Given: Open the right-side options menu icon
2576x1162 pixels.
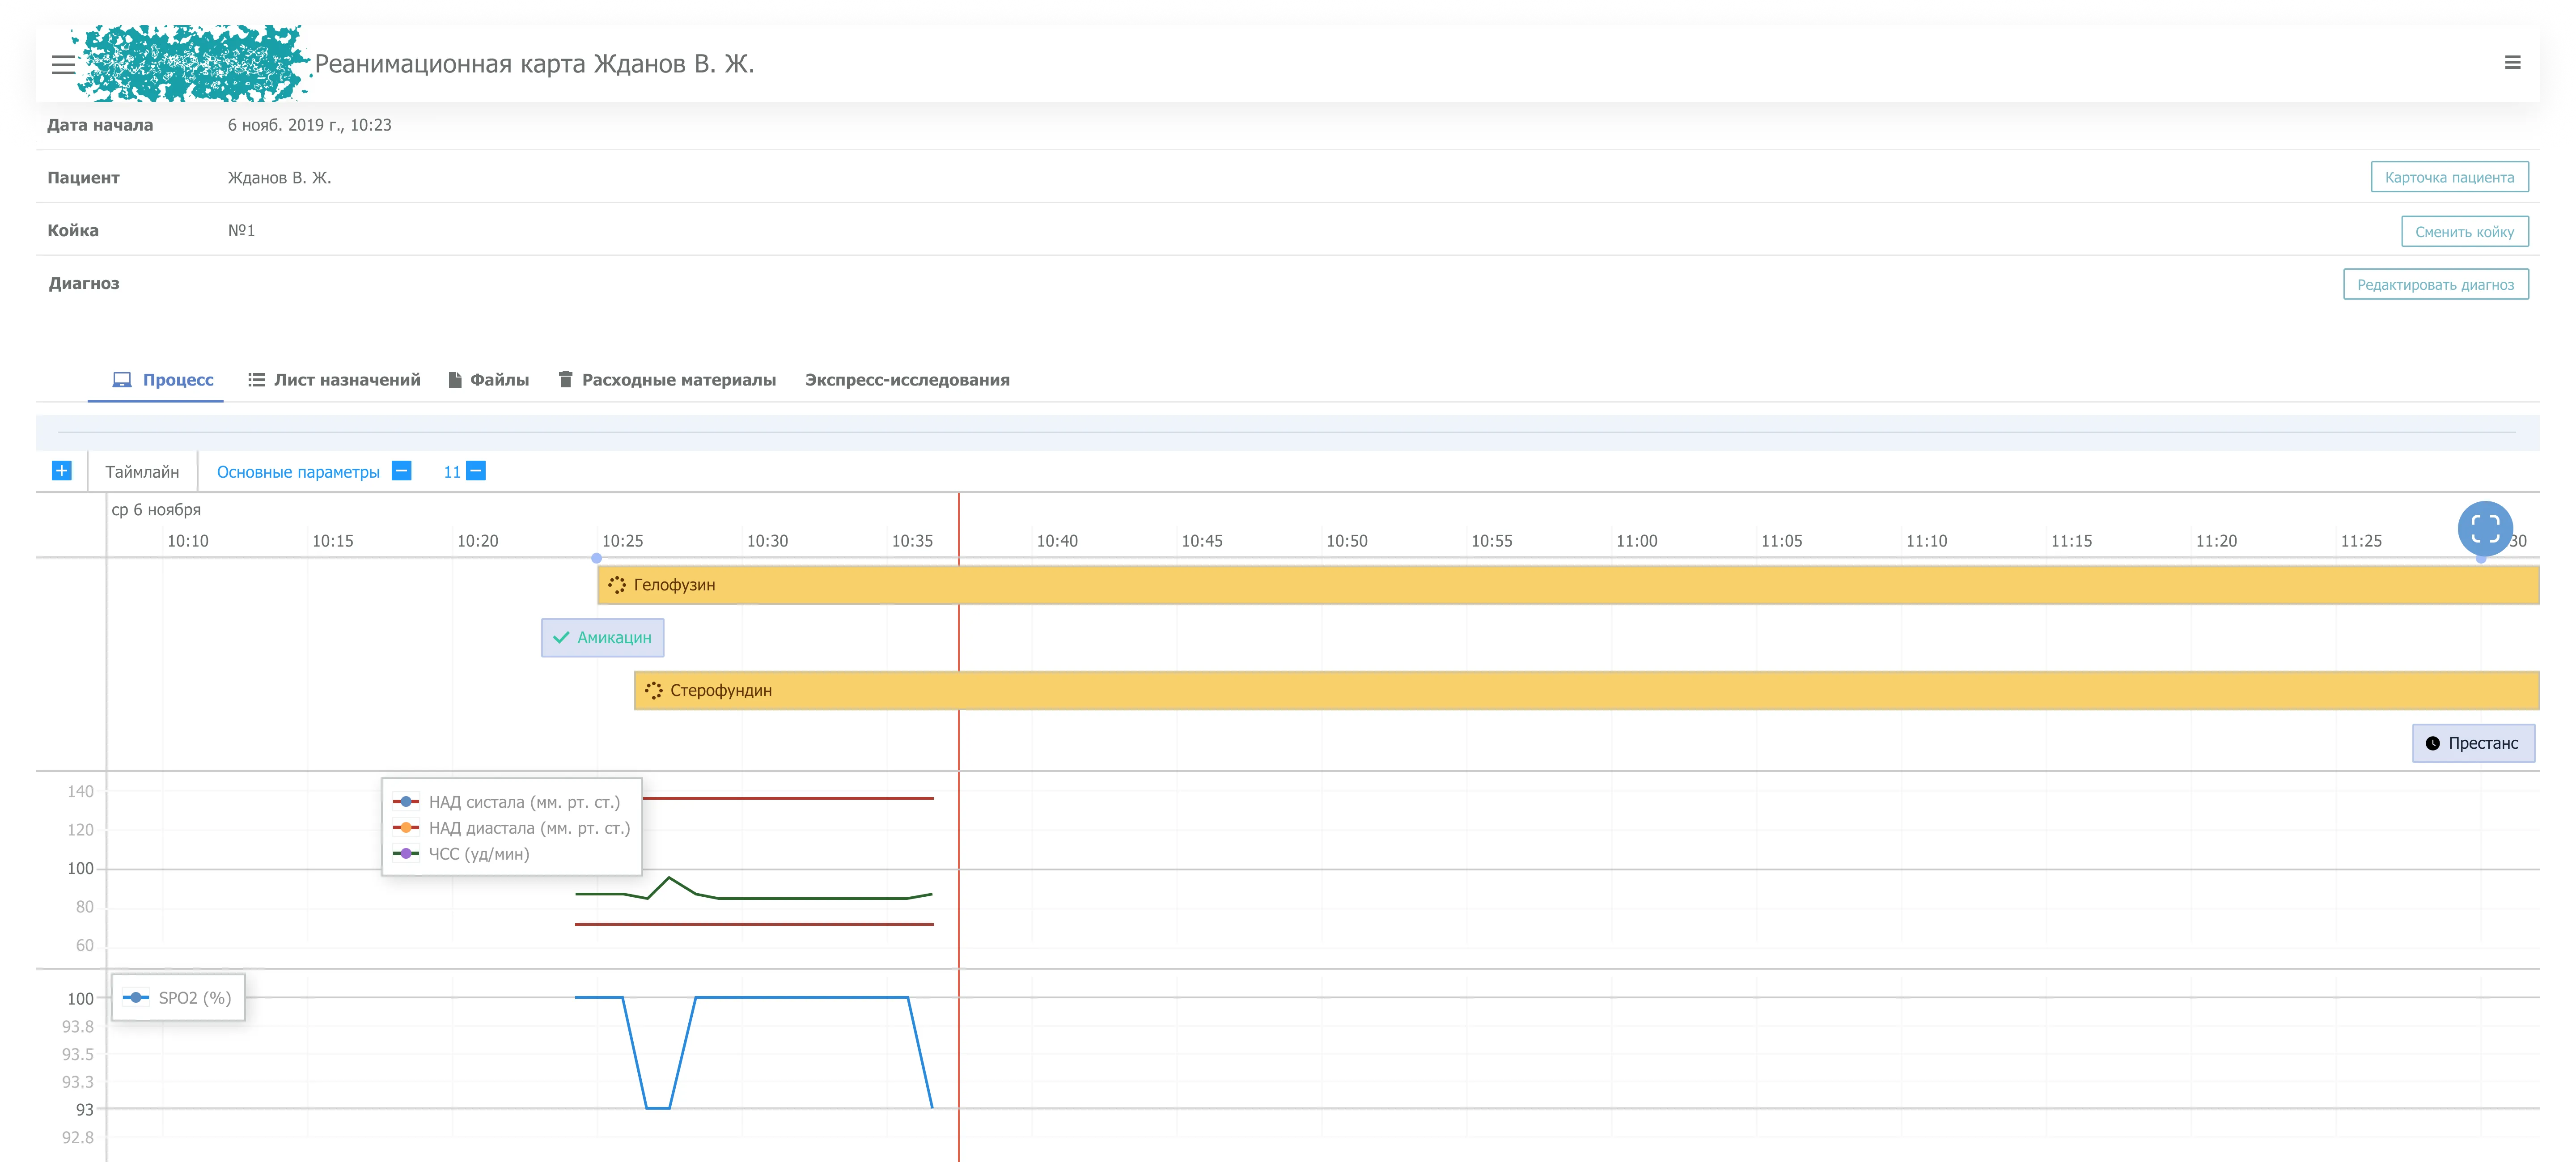Looking at the screenshot, I should (2512, 62).
